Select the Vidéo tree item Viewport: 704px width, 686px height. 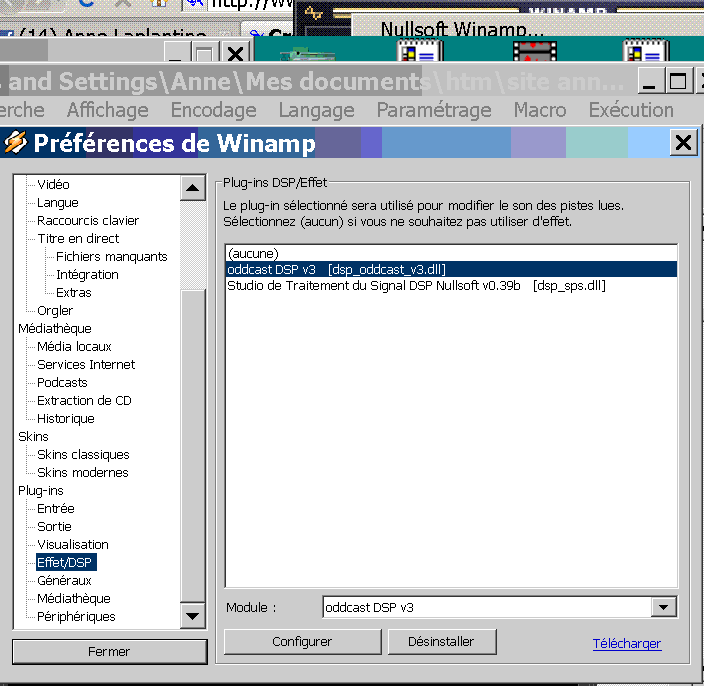pos(53,185)
